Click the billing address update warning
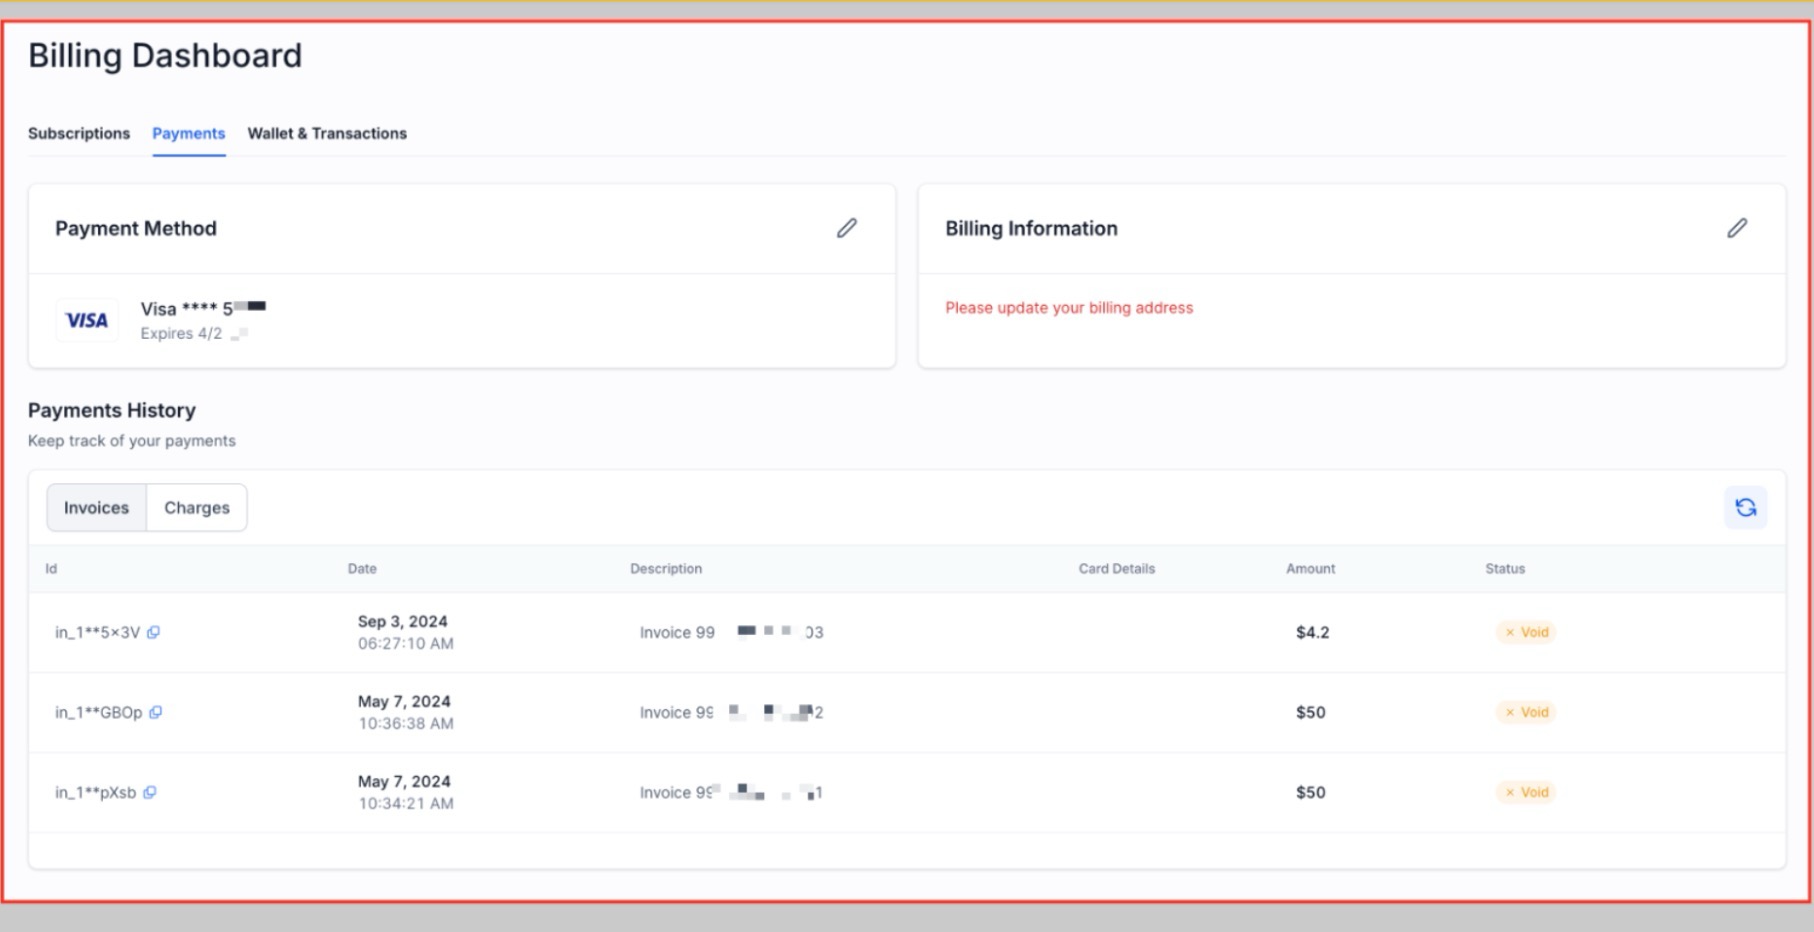This screenshot has width=1814, height=932. coord(1069,308)
